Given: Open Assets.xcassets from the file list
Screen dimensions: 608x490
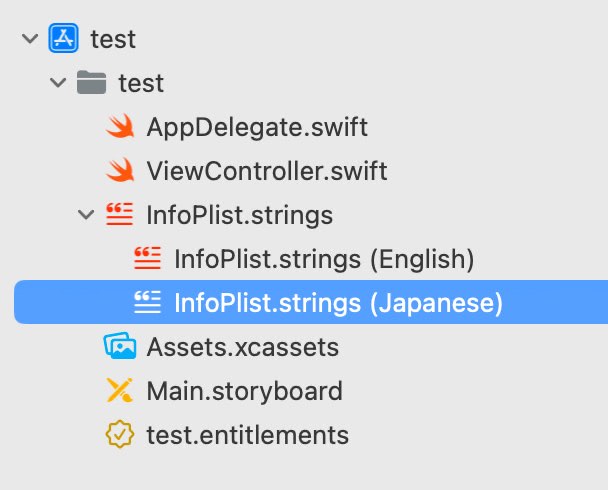Looking at the screenshot, I should point(243,347).
